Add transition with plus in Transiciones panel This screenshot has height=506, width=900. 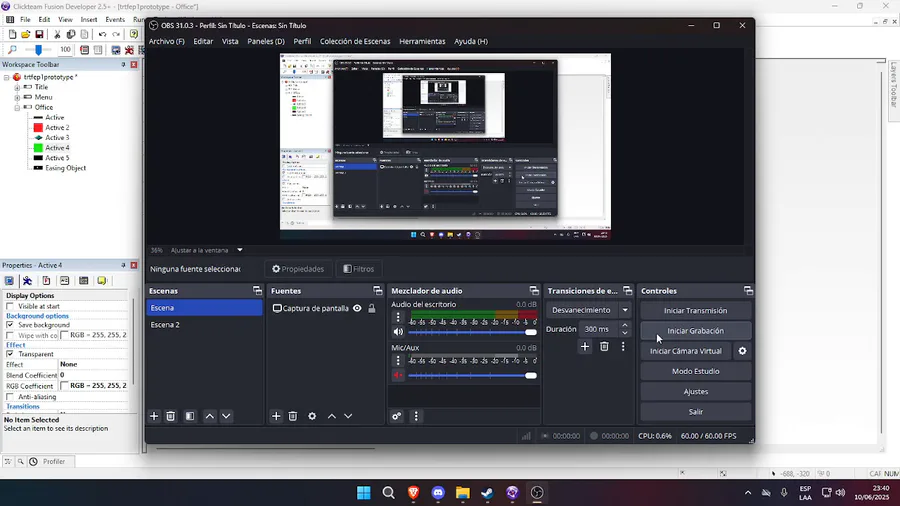[585, 347]
